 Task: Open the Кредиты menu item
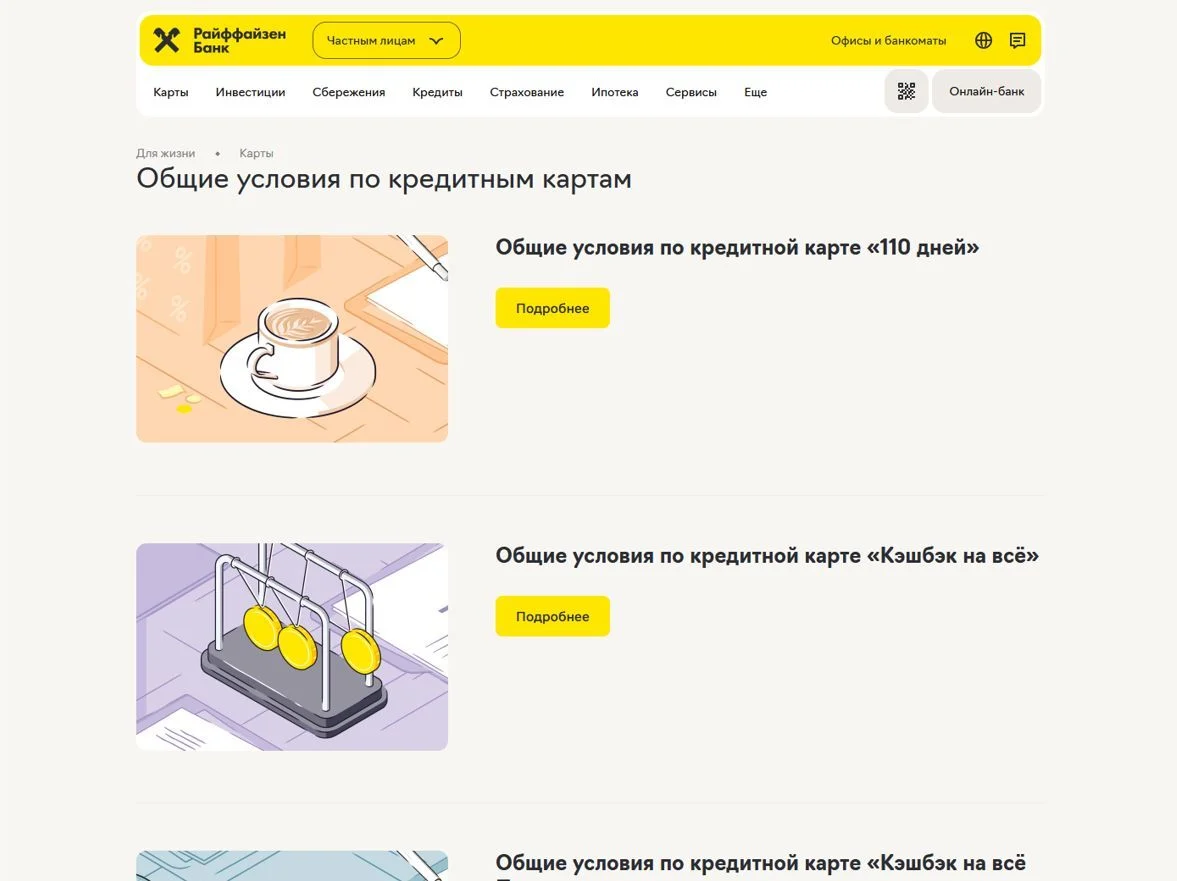437,92
